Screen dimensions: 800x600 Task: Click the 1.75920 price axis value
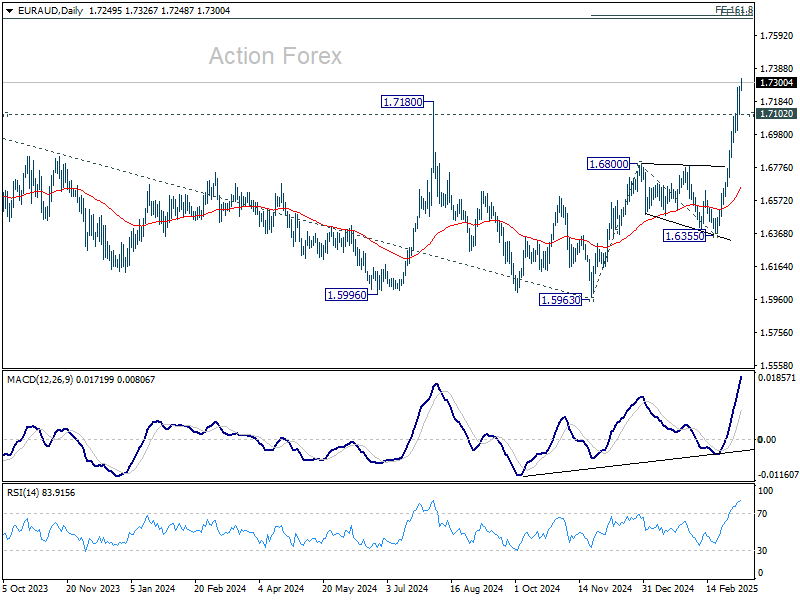pos(777,36)
